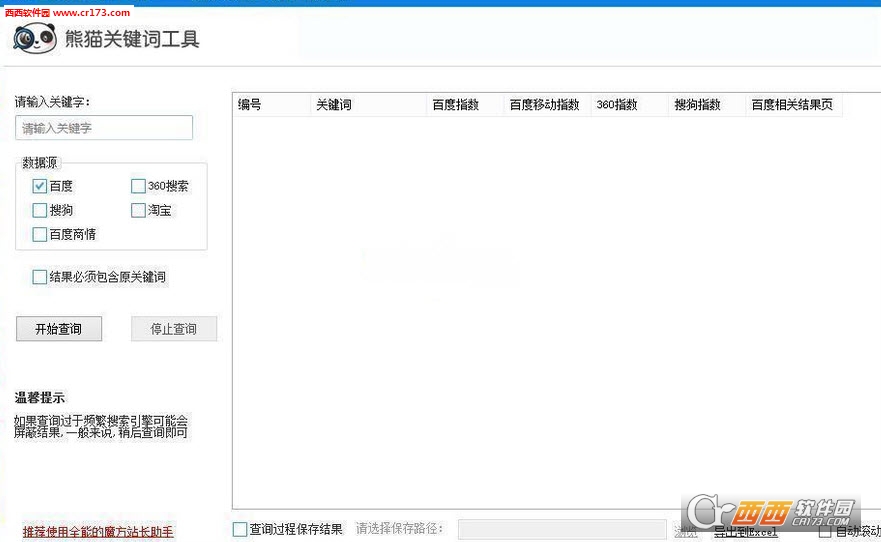
Task: Focus the 请输入关键字 keyword input field
Action: click(x=104, y=128)
